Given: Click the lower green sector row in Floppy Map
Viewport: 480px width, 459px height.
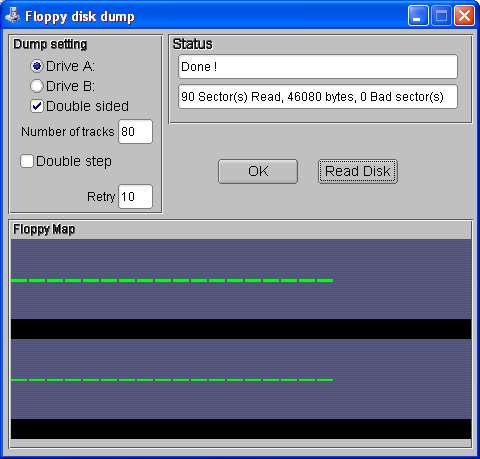Looking at the screenshot, I should coord(172,380).
